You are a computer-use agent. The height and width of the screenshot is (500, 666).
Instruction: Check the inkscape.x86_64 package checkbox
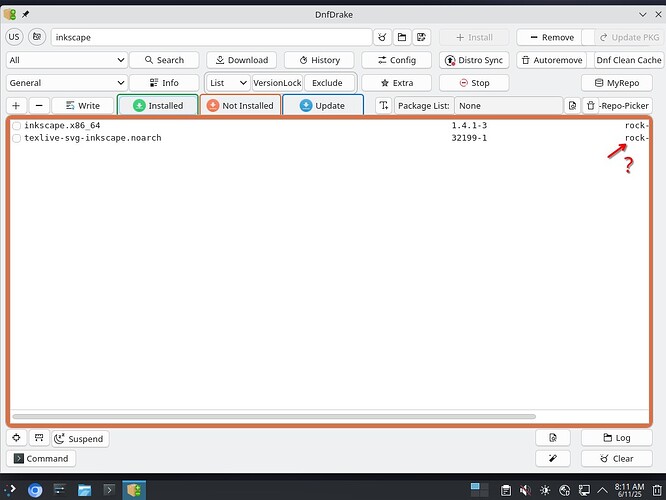click(17, 126)
